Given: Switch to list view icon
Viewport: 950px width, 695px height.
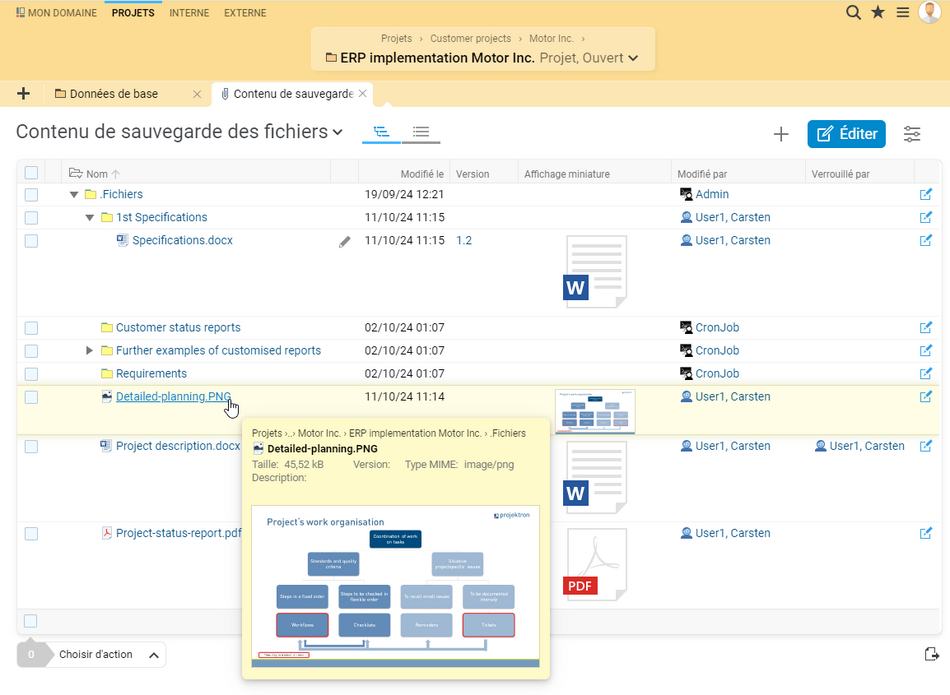Looking at the screenshot, I should click(x=421, y=132).
